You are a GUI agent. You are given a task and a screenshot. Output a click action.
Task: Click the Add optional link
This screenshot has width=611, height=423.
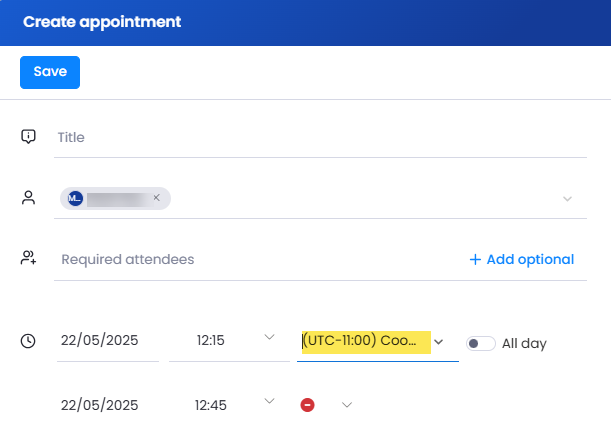(x=522, y=259)
